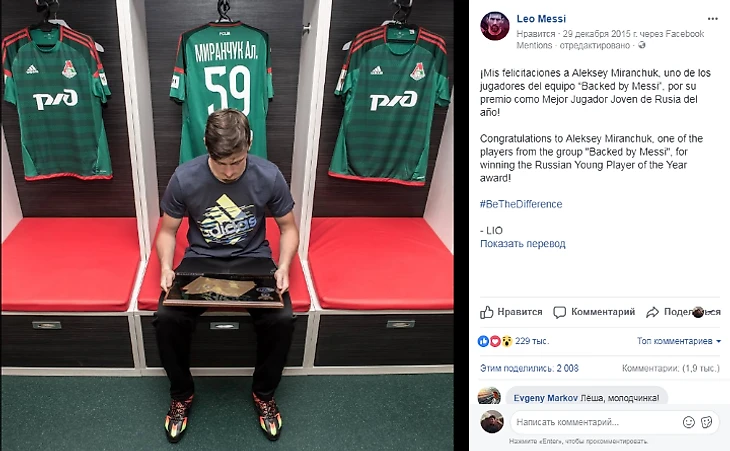Click the Комментарий speech bubble icon

click(559, 312)
